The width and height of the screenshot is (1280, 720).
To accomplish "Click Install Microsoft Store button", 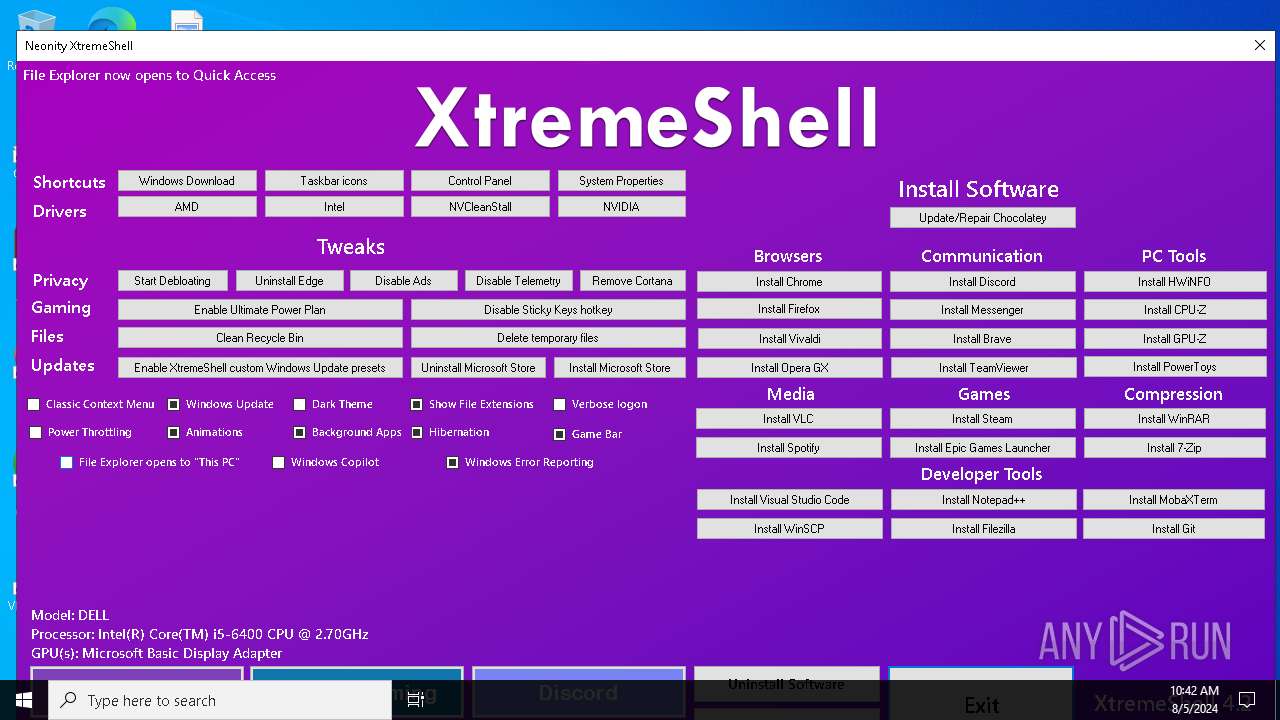I will click(620, 368).
